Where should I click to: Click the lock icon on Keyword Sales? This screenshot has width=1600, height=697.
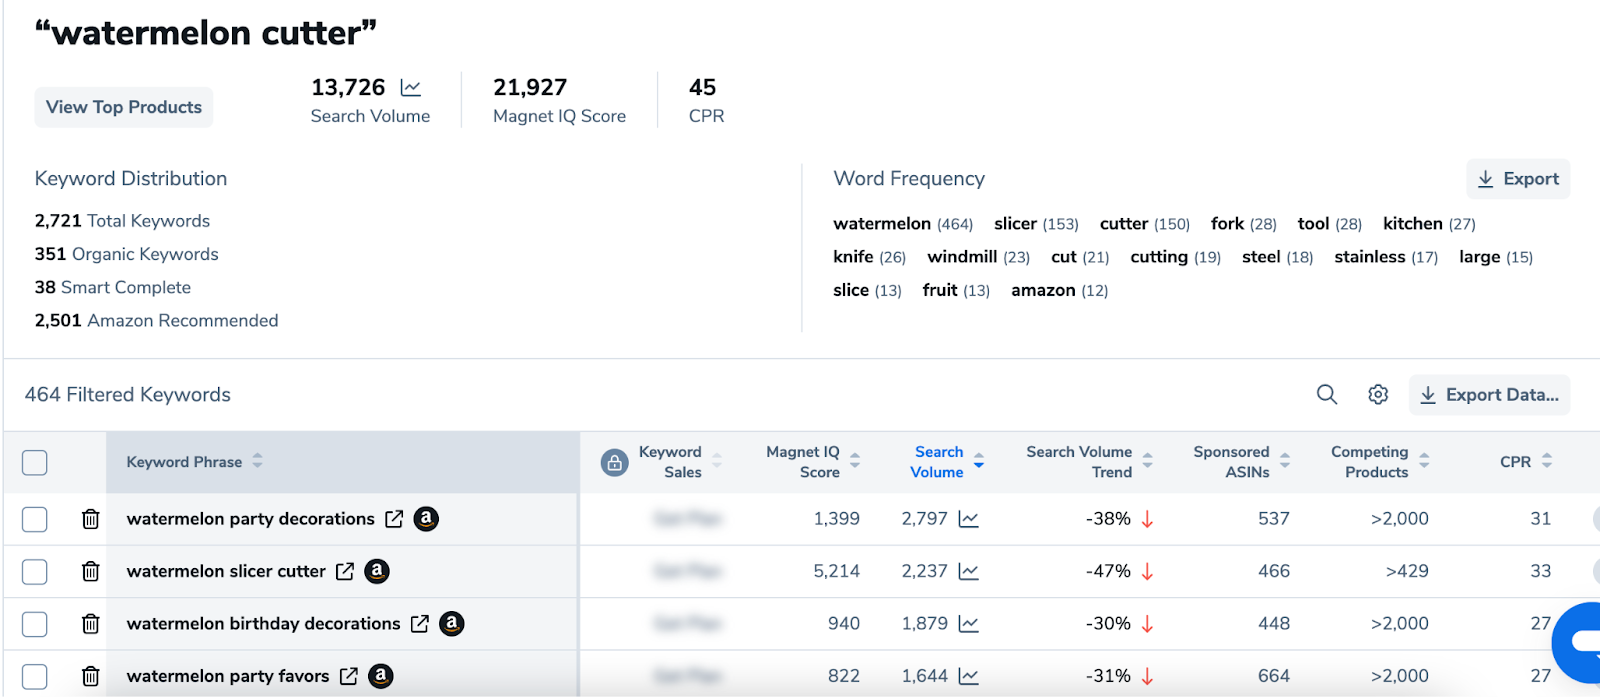(614, 462)
